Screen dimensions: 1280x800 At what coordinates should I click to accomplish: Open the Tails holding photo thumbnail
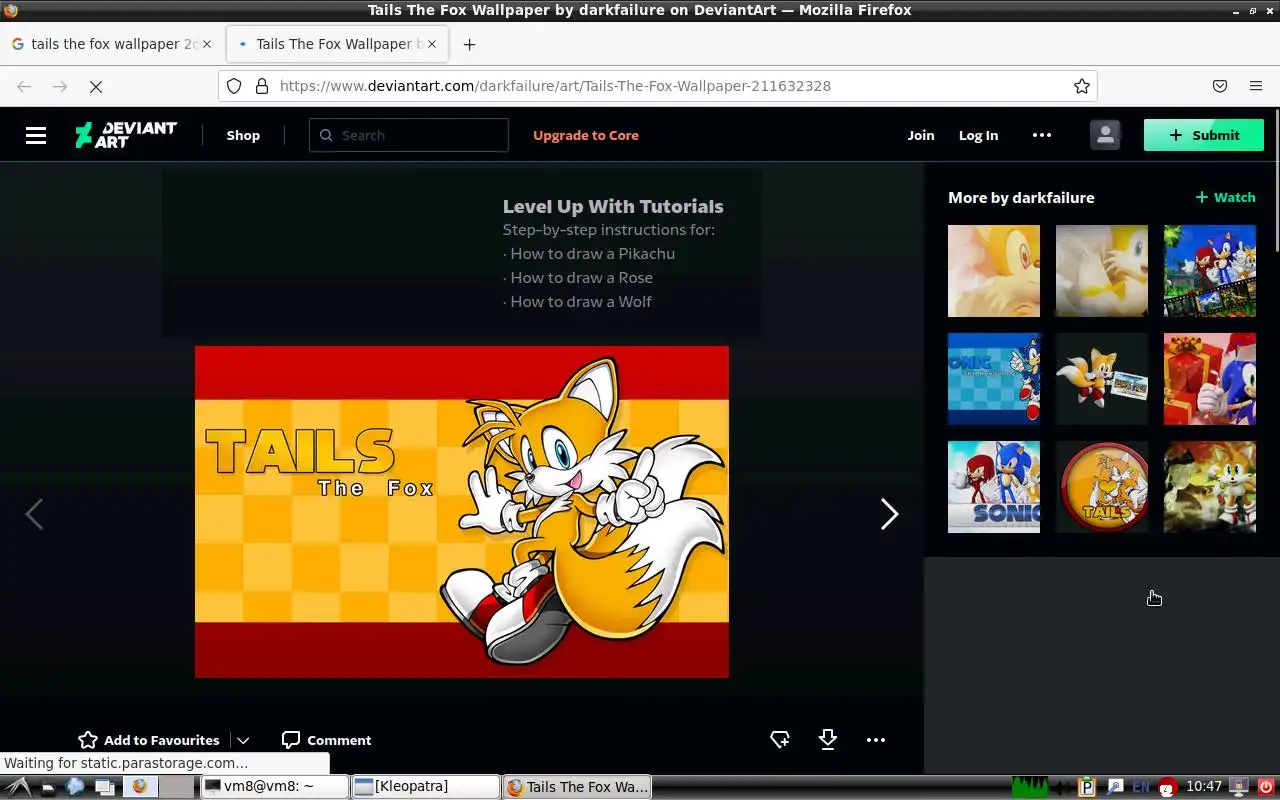click(x=1102, y=379)
